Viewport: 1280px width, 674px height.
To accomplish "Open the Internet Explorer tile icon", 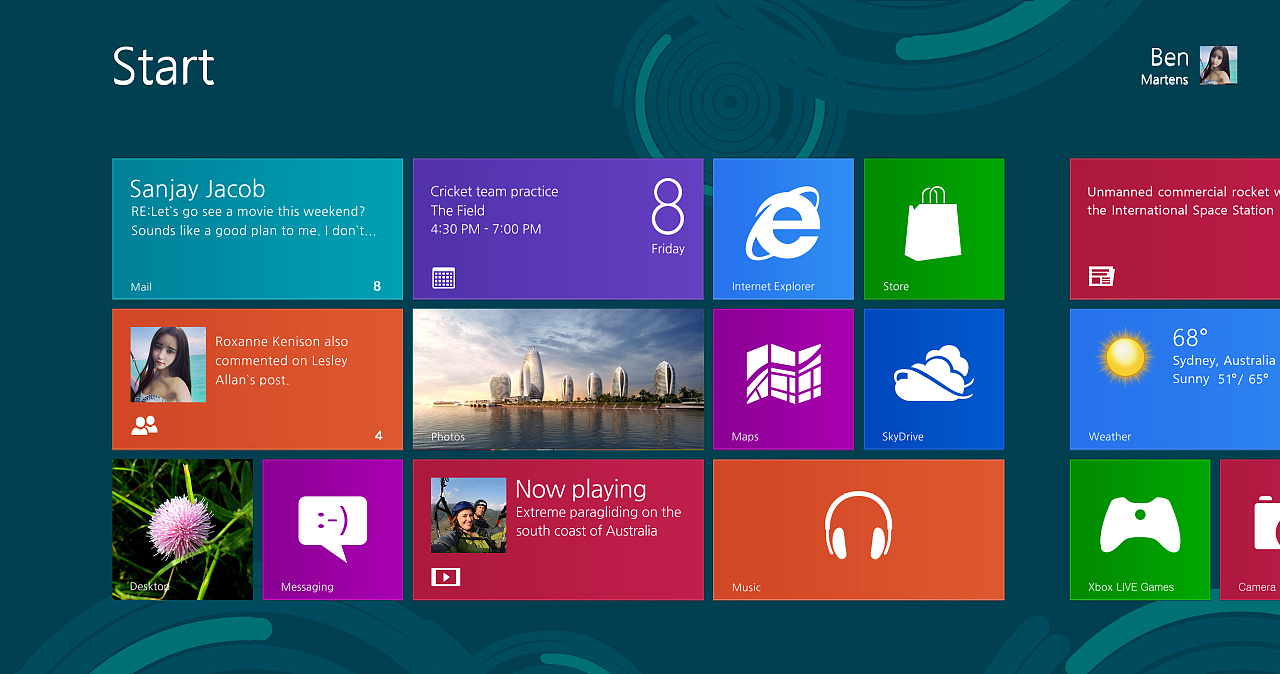I will 783,224.
